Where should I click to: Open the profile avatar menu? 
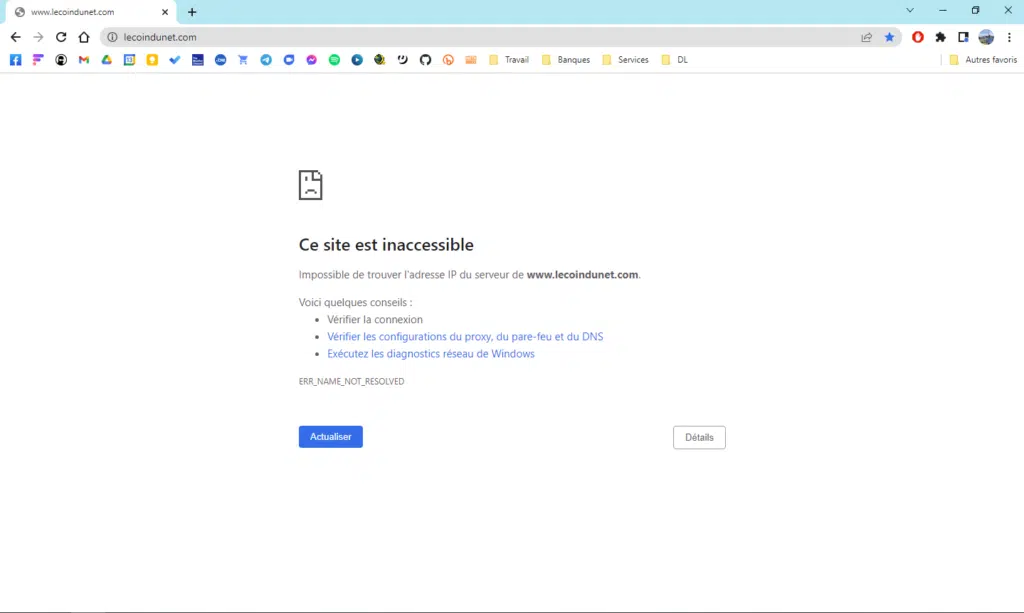pyautogui.click(x=986, y=37)
